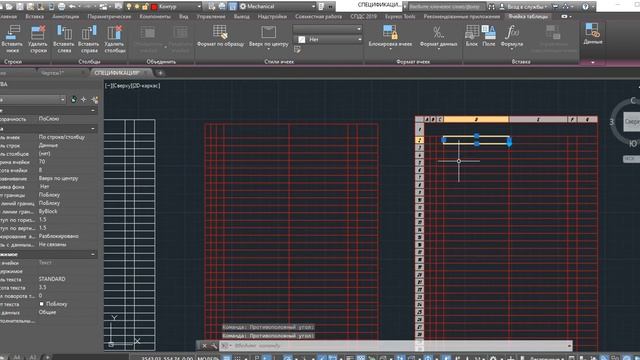
Task: Expand the Данные panel arrow
Action: click(593, 62)
